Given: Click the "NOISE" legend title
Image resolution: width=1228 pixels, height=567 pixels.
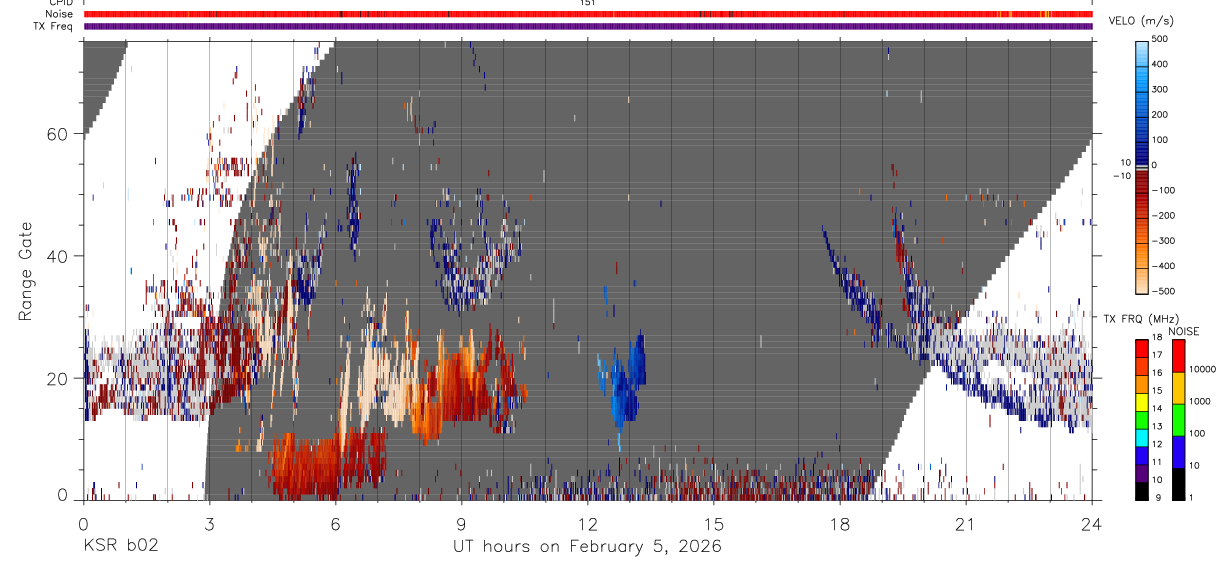Looking at the screenshot, I should point(1183,331).
